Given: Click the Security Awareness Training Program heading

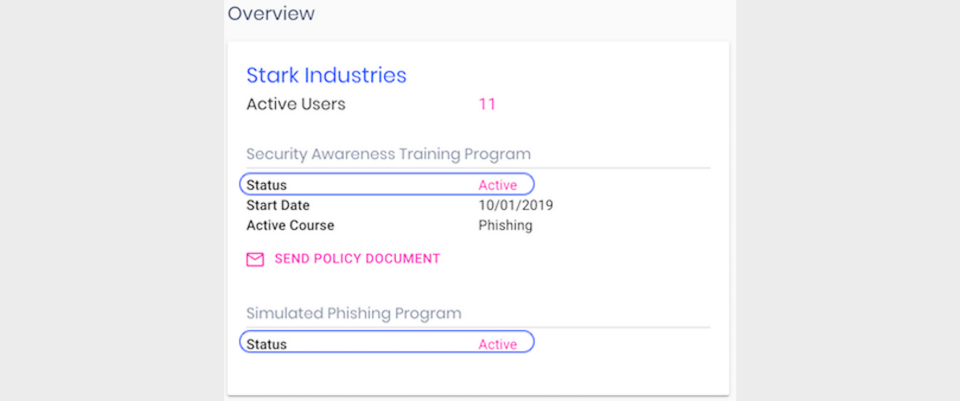Looking at the screenshot, I should [388, 154].
